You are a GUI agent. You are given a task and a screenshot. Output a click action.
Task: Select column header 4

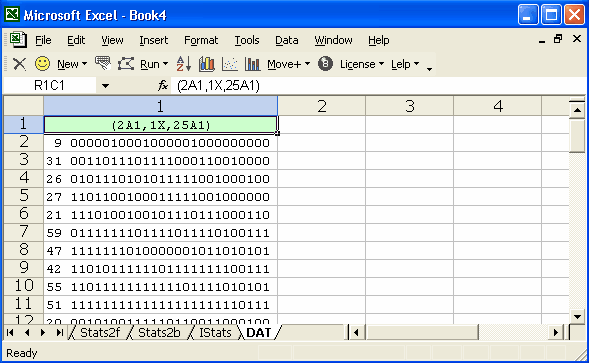point(497,106)
